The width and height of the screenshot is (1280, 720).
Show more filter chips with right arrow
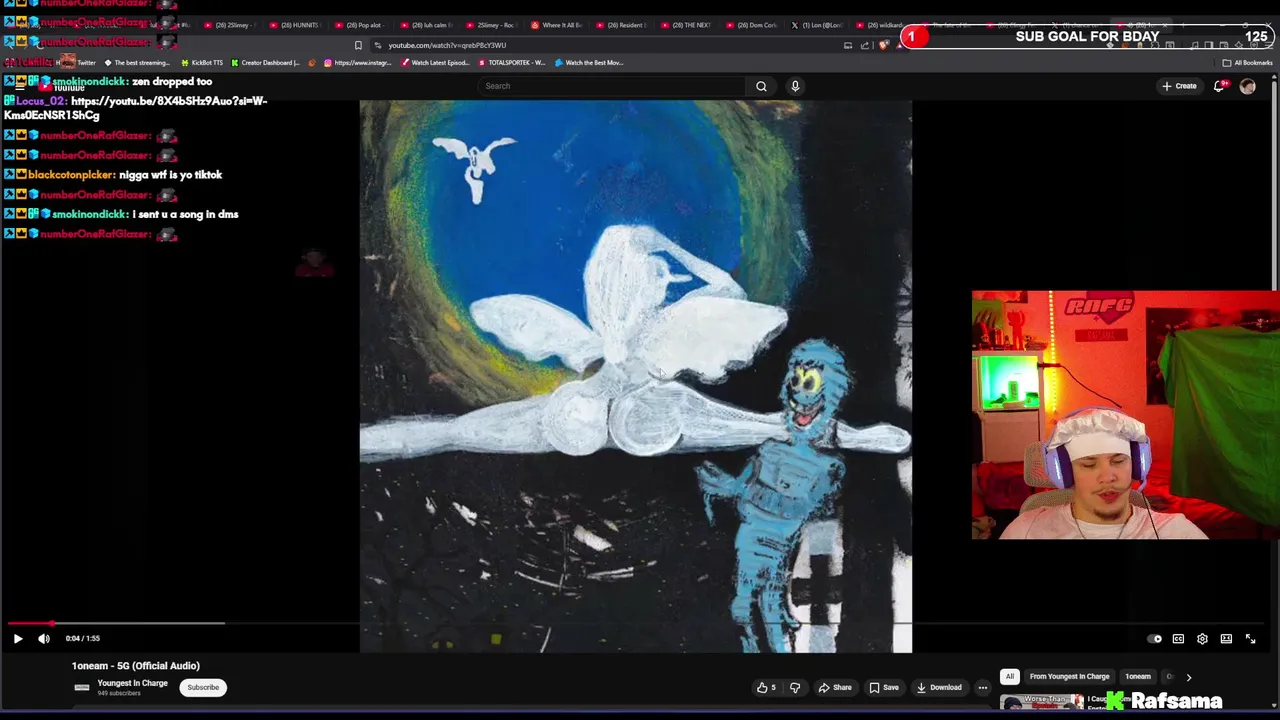1188,677
